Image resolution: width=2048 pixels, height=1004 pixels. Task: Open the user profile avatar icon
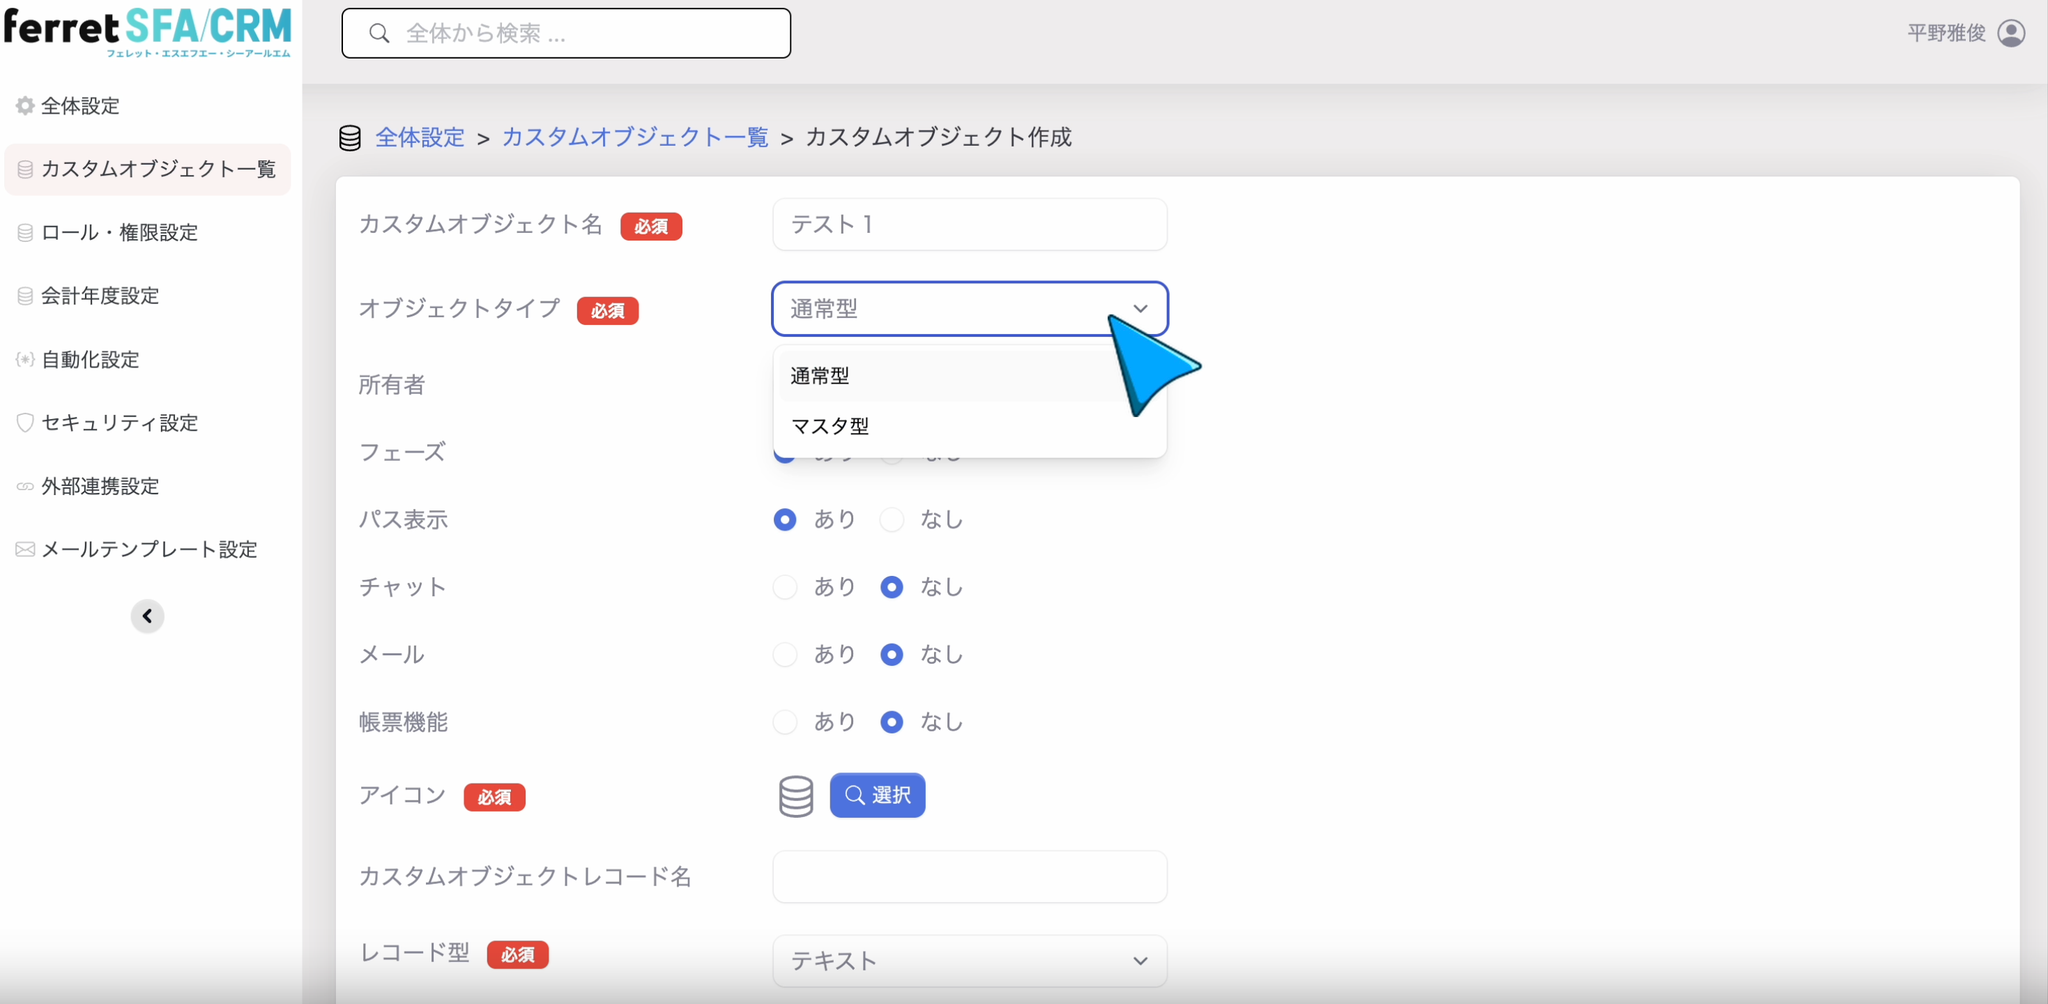2011,33
